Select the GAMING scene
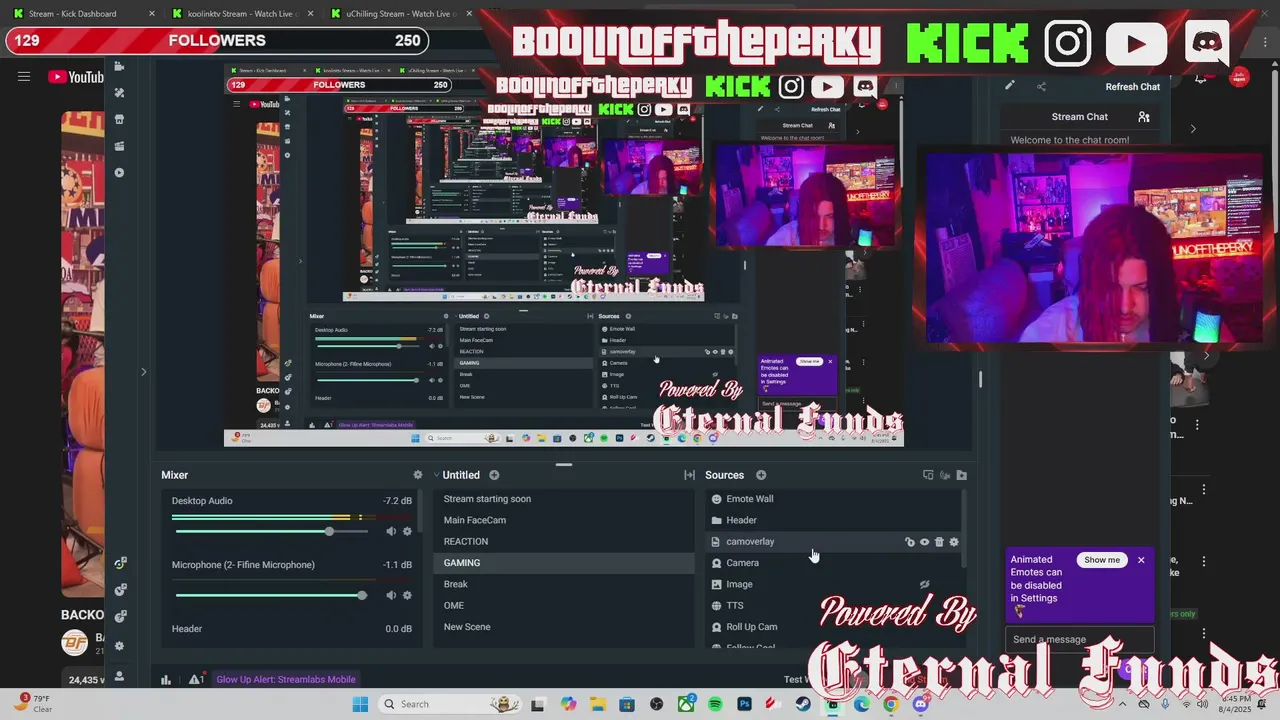The height and width of the screenshot is (720, 1280). tap(564, 563)
